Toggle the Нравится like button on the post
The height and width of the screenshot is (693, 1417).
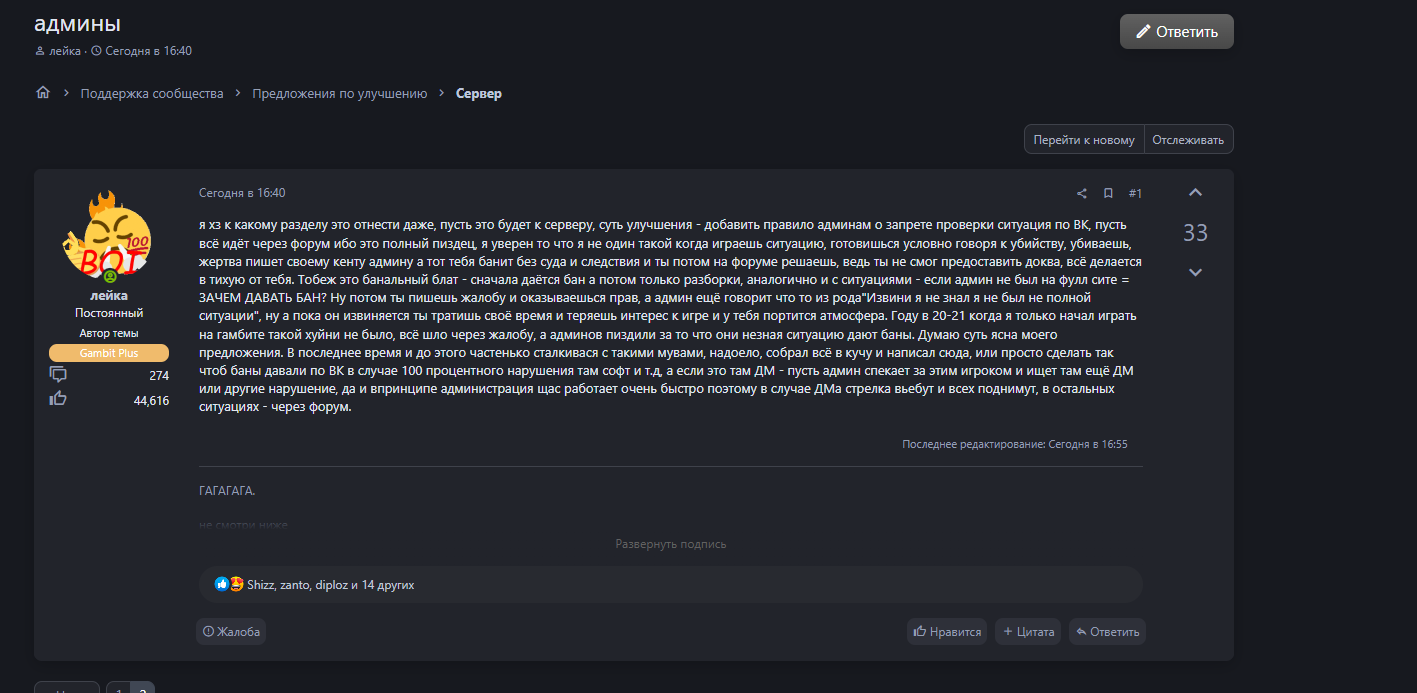946,632
